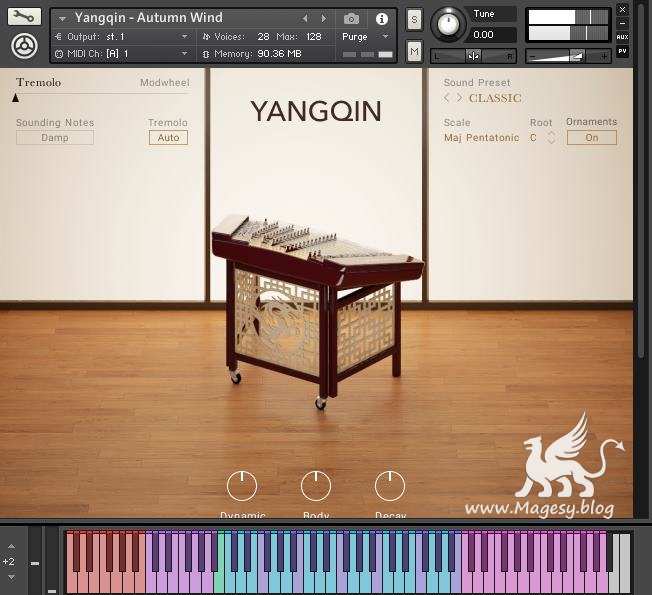Click the memory icon beside Memory
The image size is (652, 595).
click(206, 54)
